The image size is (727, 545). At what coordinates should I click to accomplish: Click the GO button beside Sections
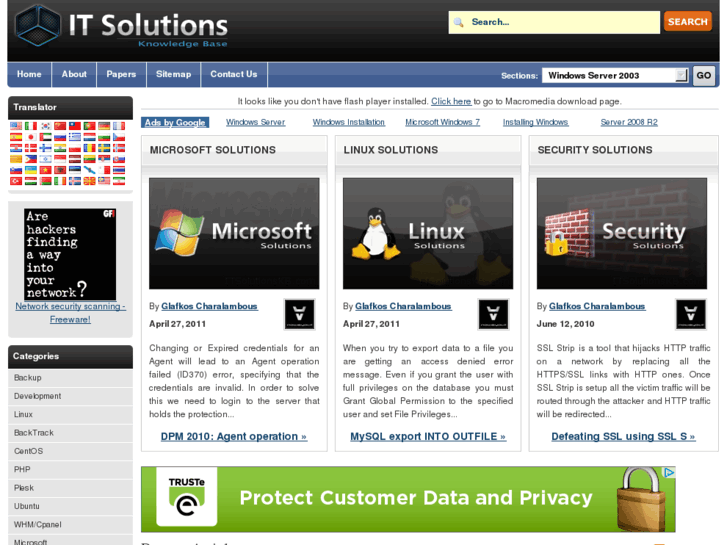(703, 75)
